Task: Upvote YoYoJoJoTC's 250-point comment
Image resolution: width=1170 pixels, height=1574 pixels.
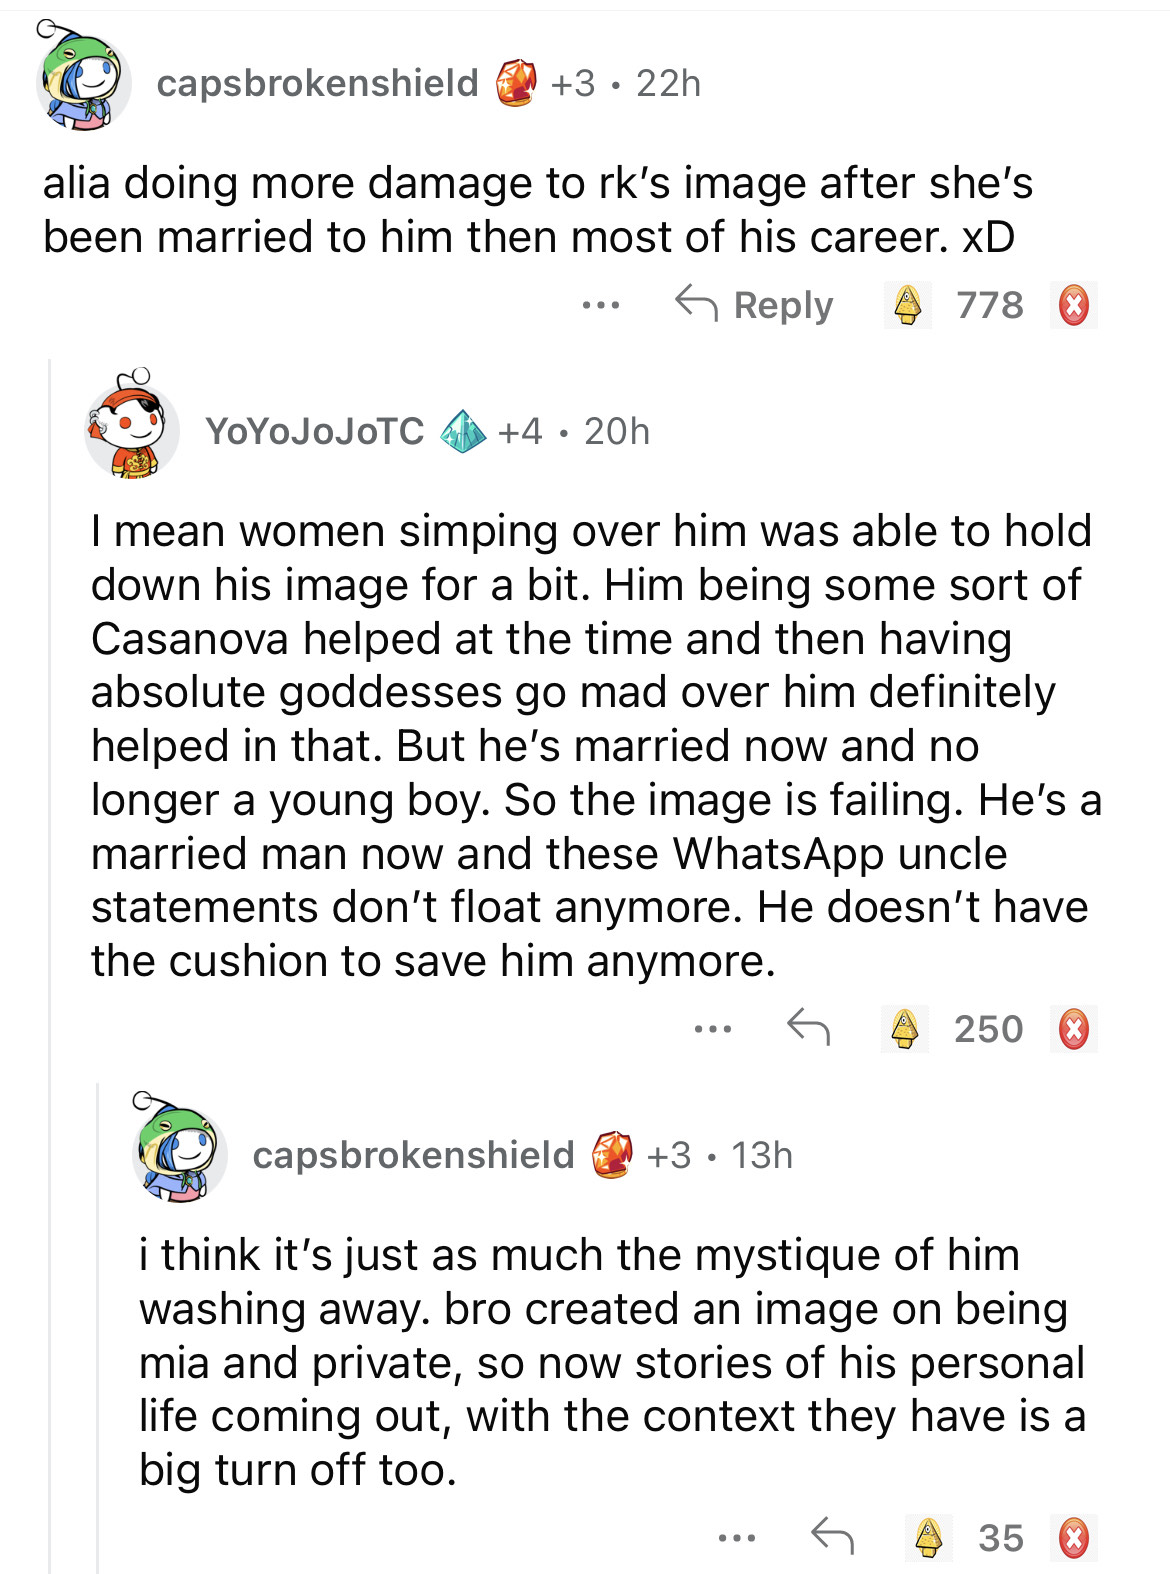Action: point(905,1028)
